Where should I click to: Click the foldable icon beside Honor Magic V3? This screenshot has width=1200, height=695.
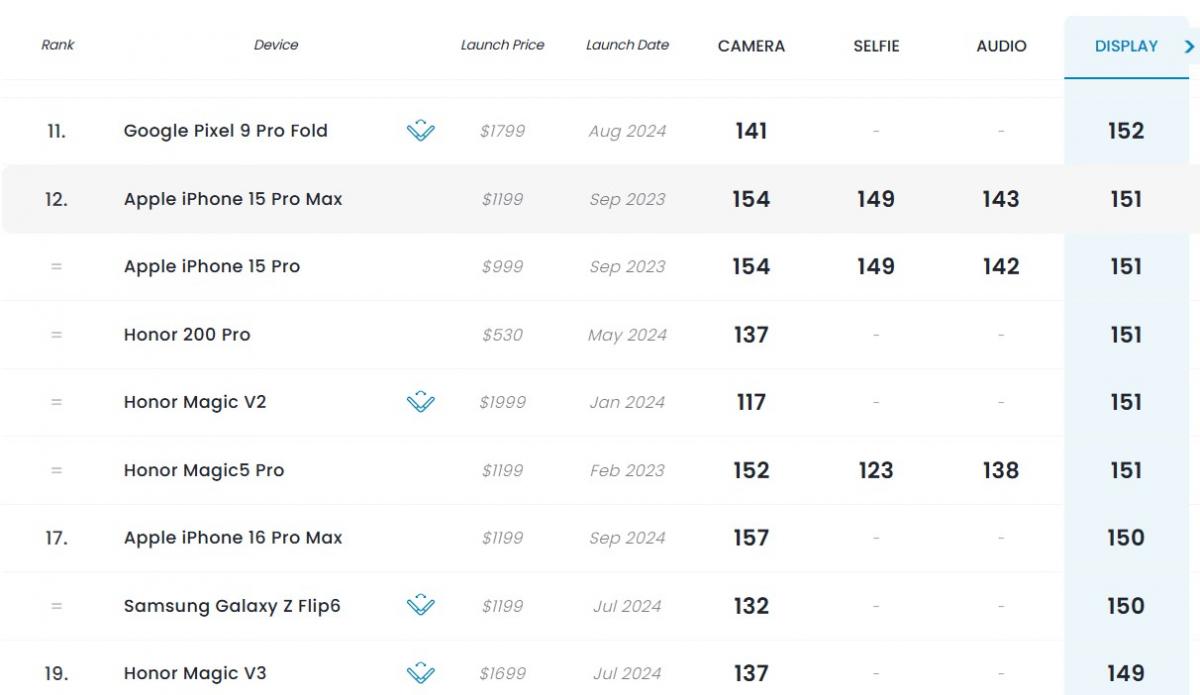[421, 673]
